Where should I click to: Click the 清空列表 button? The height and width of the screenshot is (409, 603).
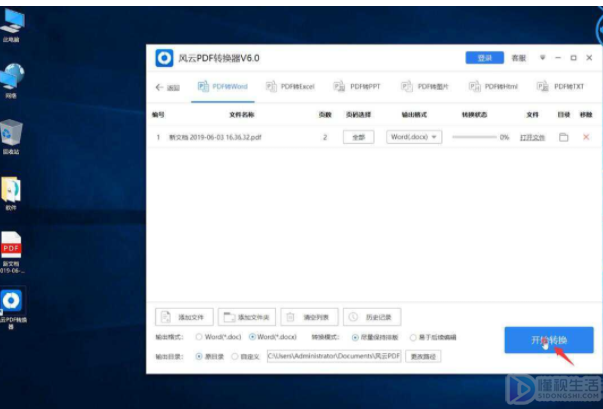point(310,317)
